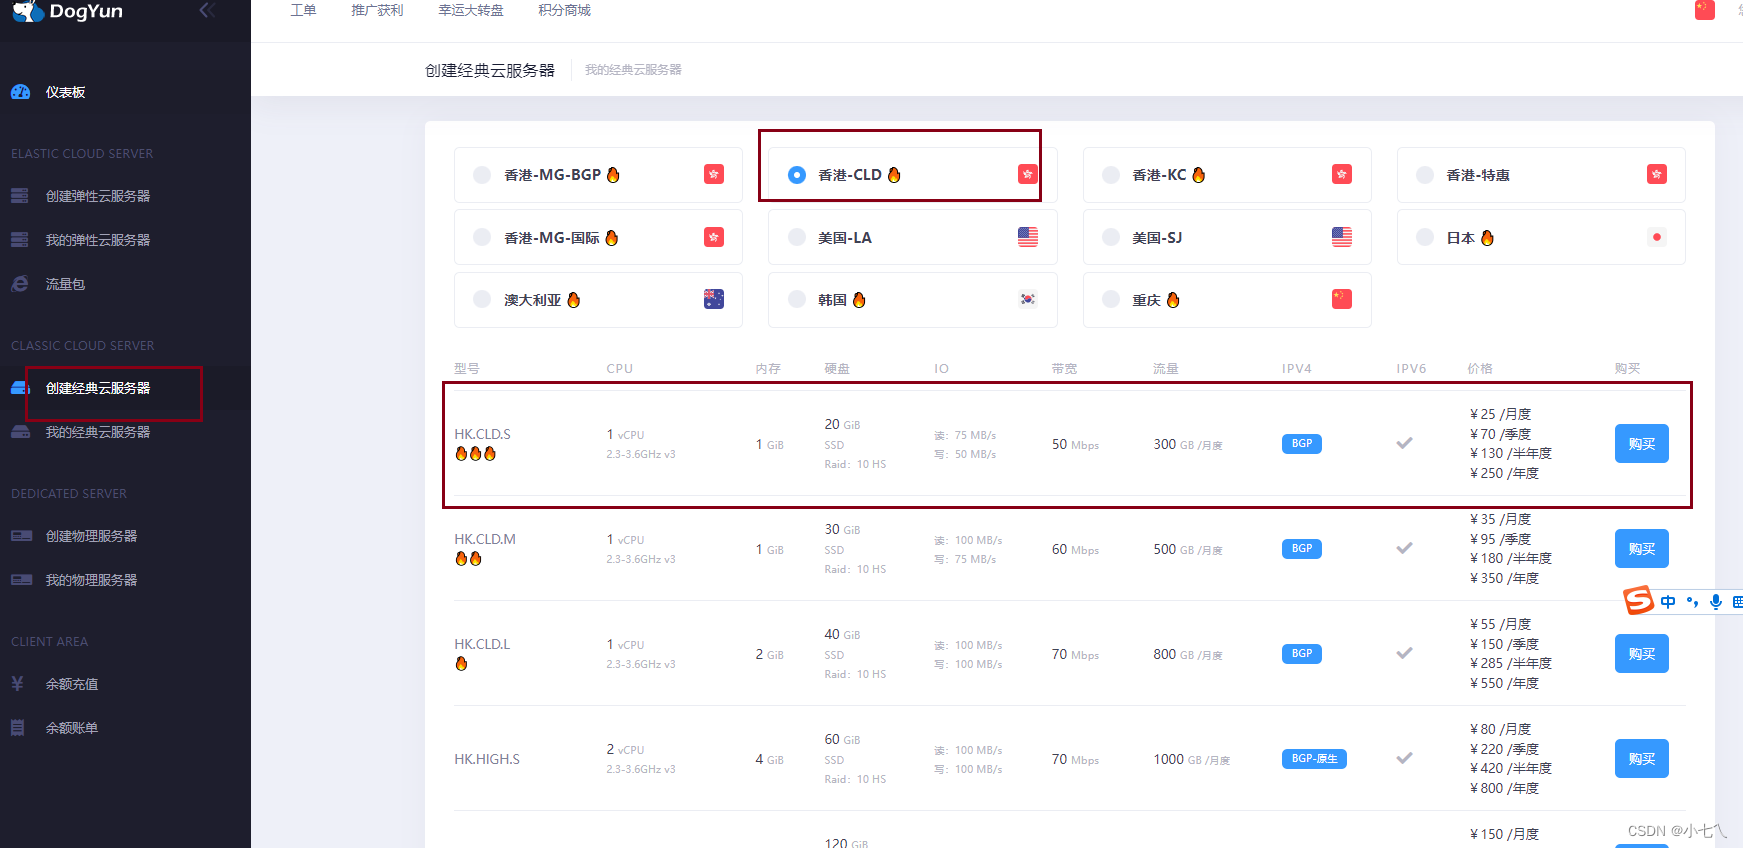
Task: Click the 我的物理服务器 icon
Action: pos(21,580)
